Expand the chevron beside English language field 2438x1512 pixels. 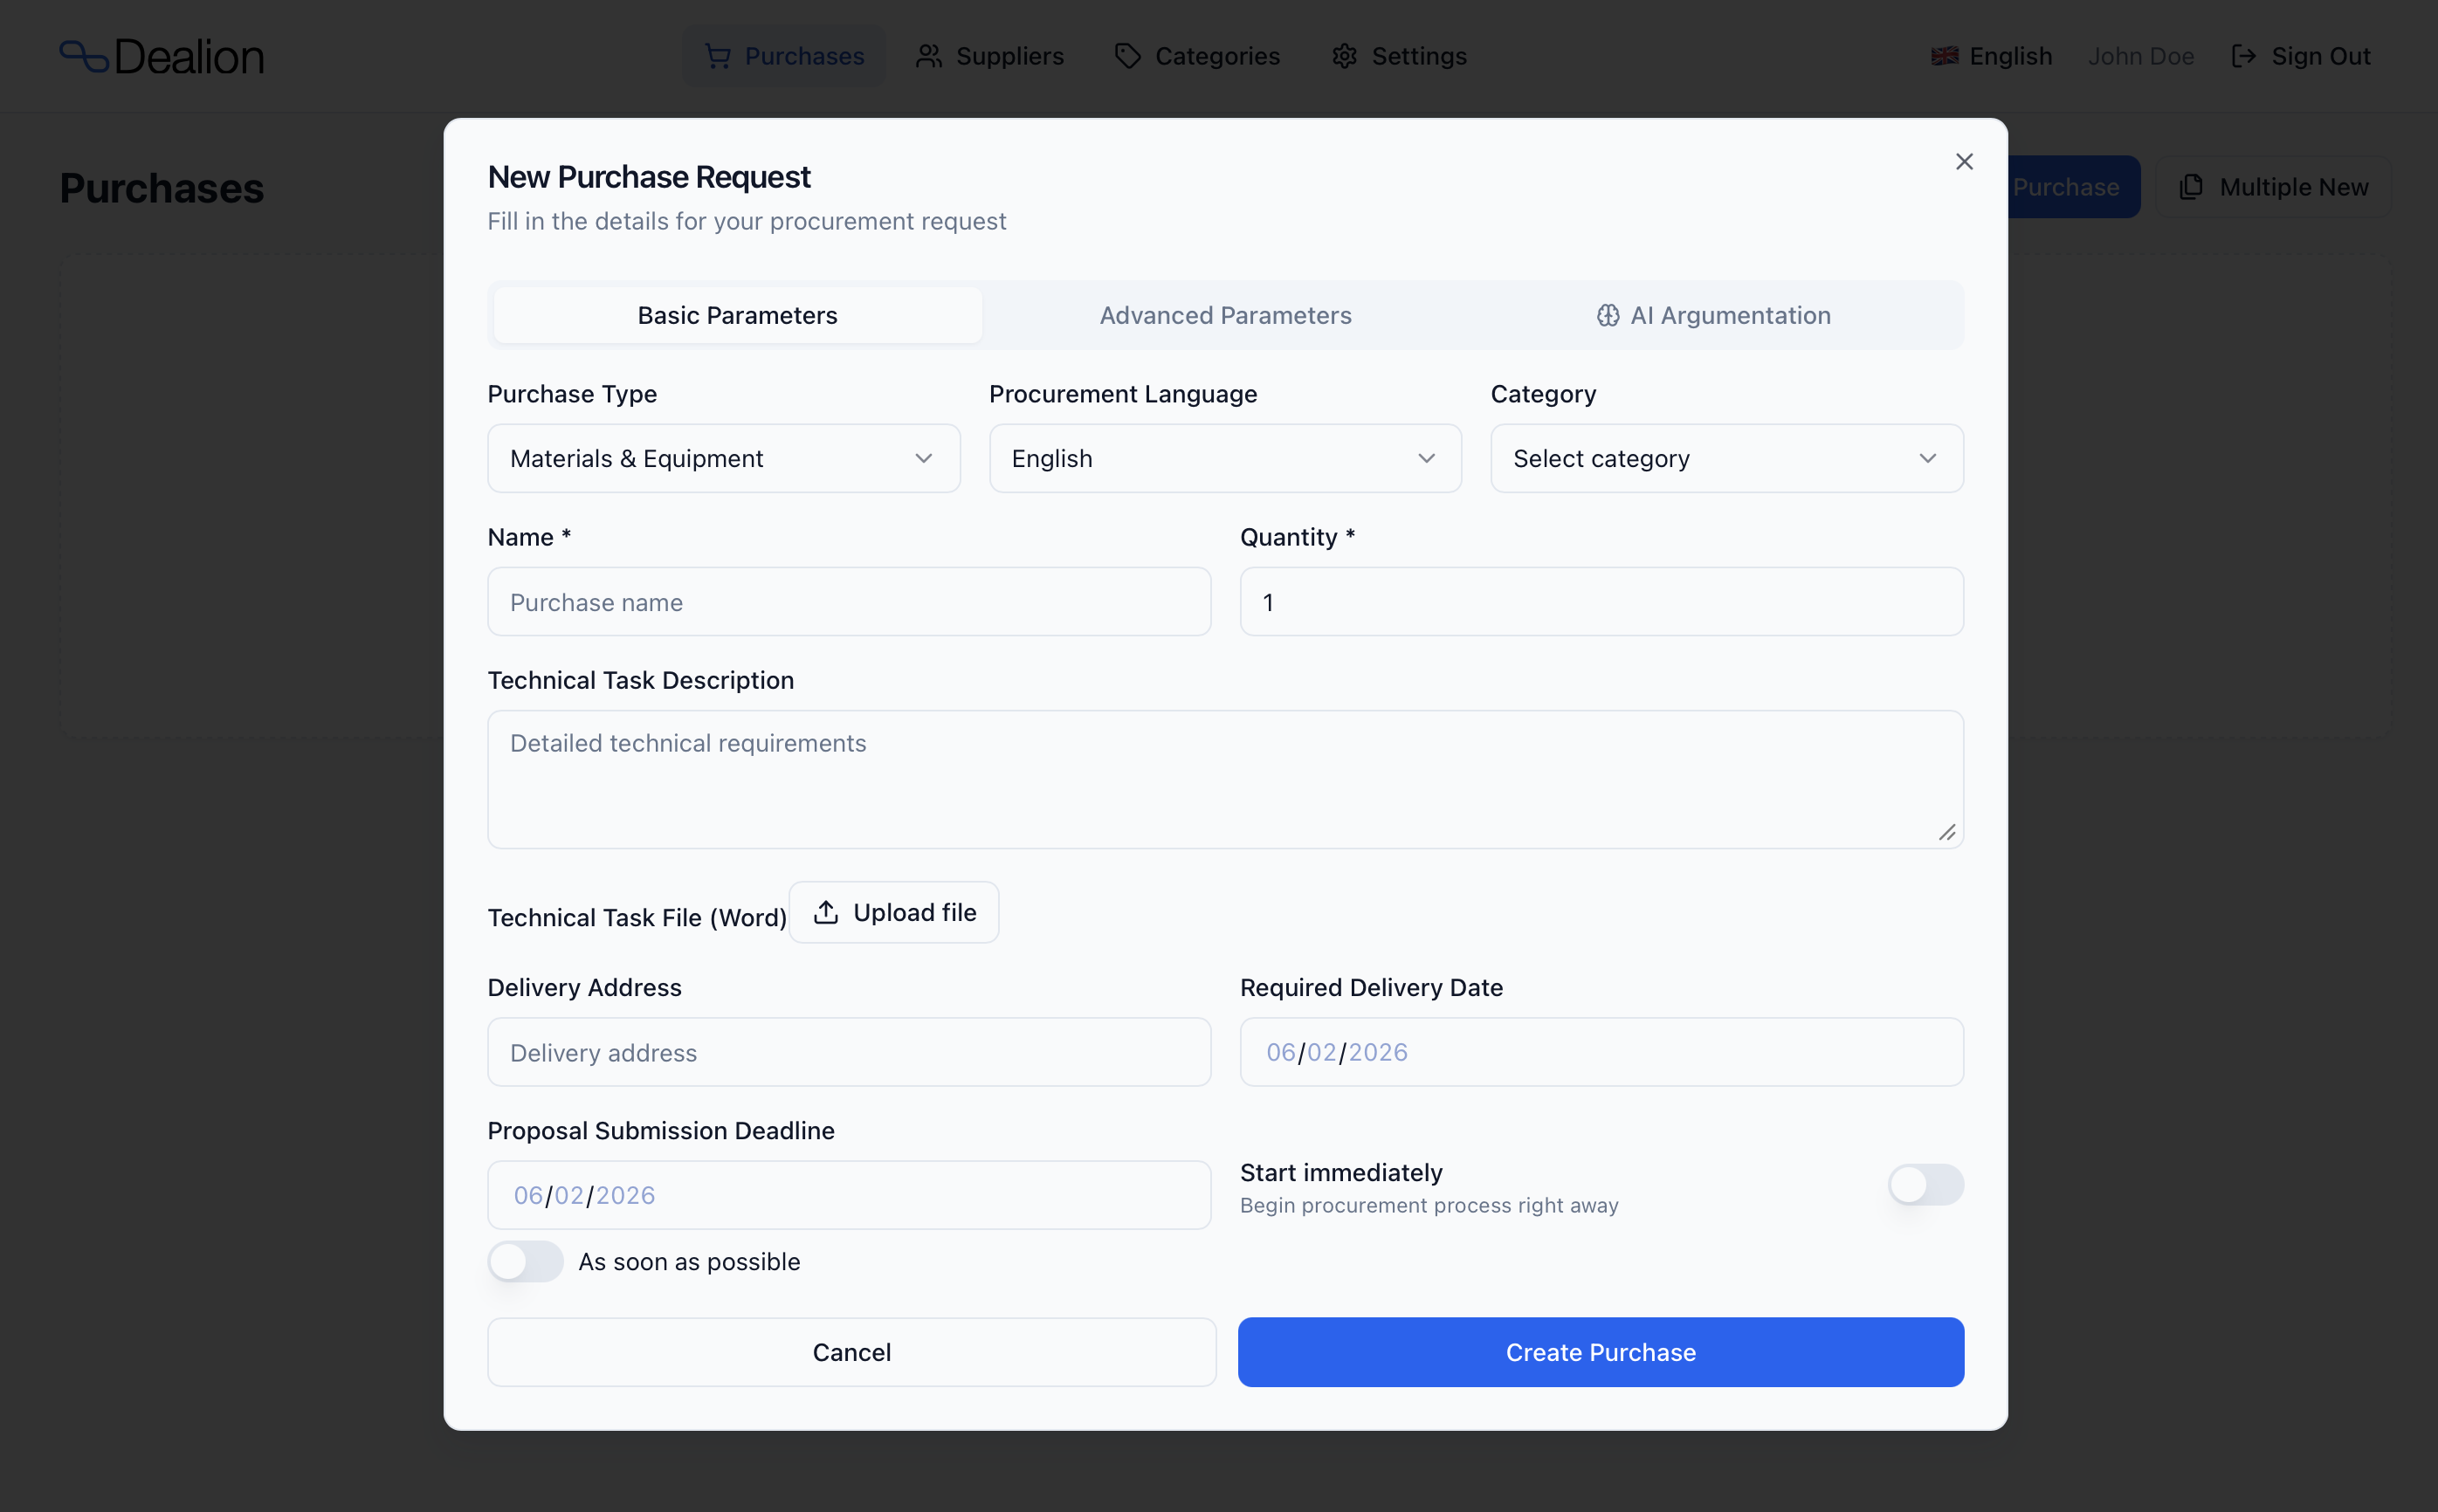pos(1426,458)
